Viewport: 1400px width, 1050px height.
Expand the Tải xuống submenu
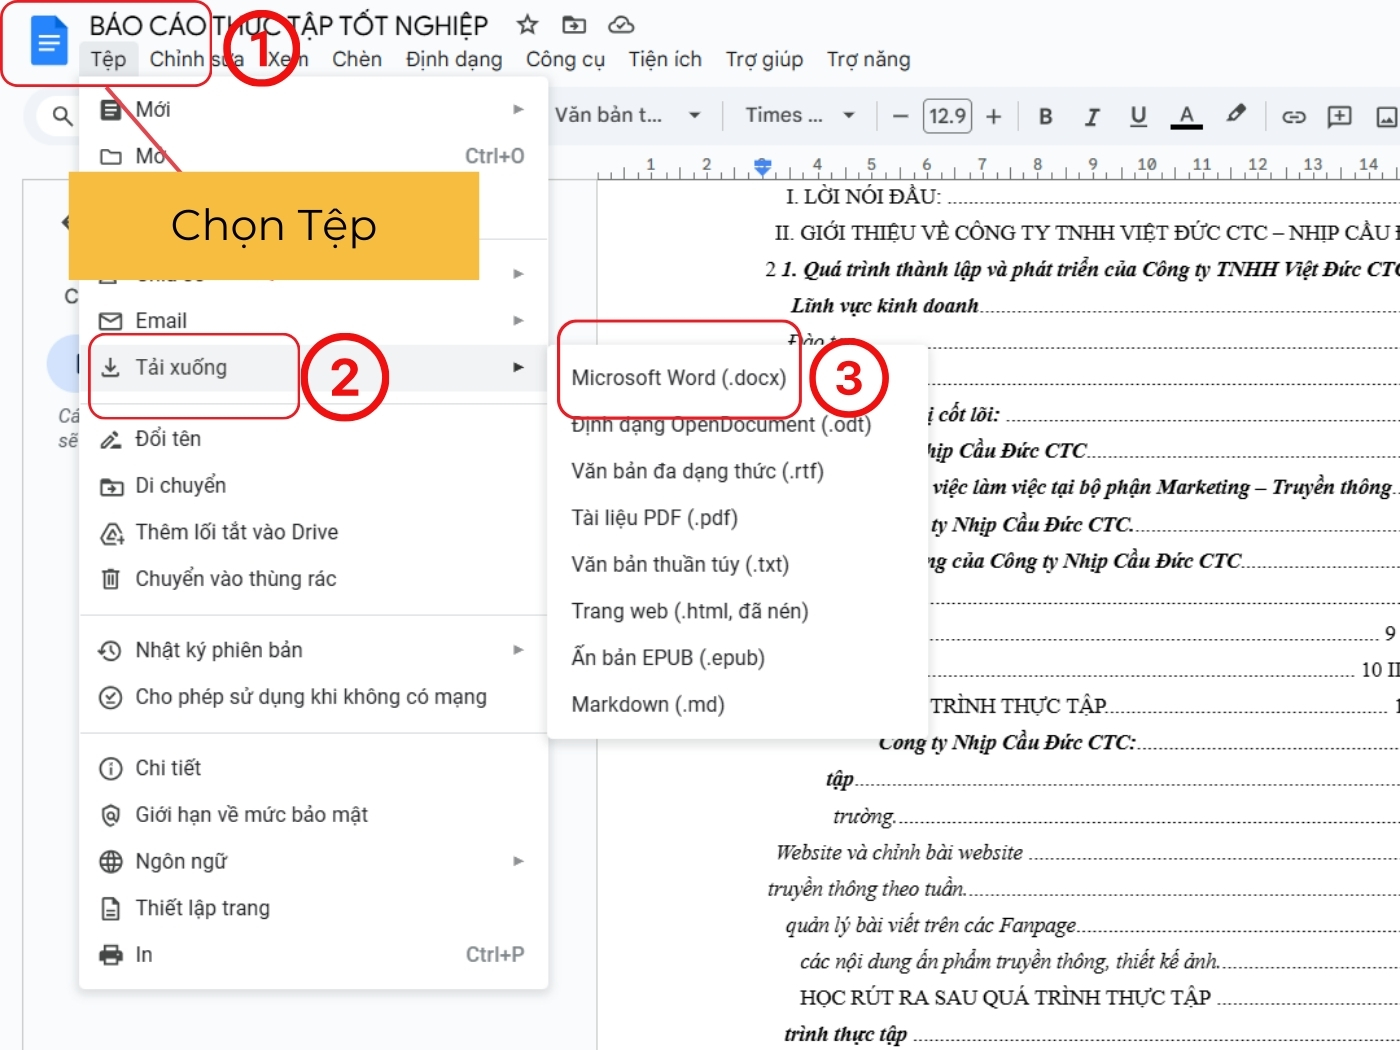pos(313,368)
